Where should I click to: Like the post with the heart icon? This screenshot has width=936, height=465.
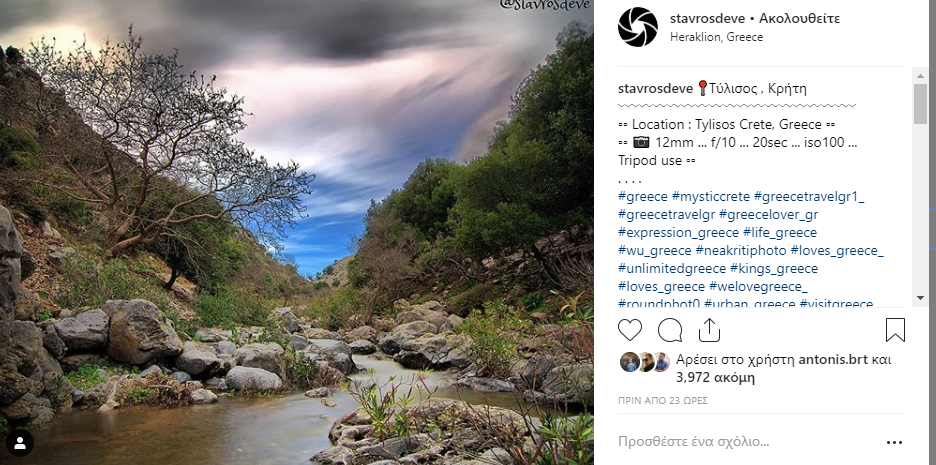[630, 329]
